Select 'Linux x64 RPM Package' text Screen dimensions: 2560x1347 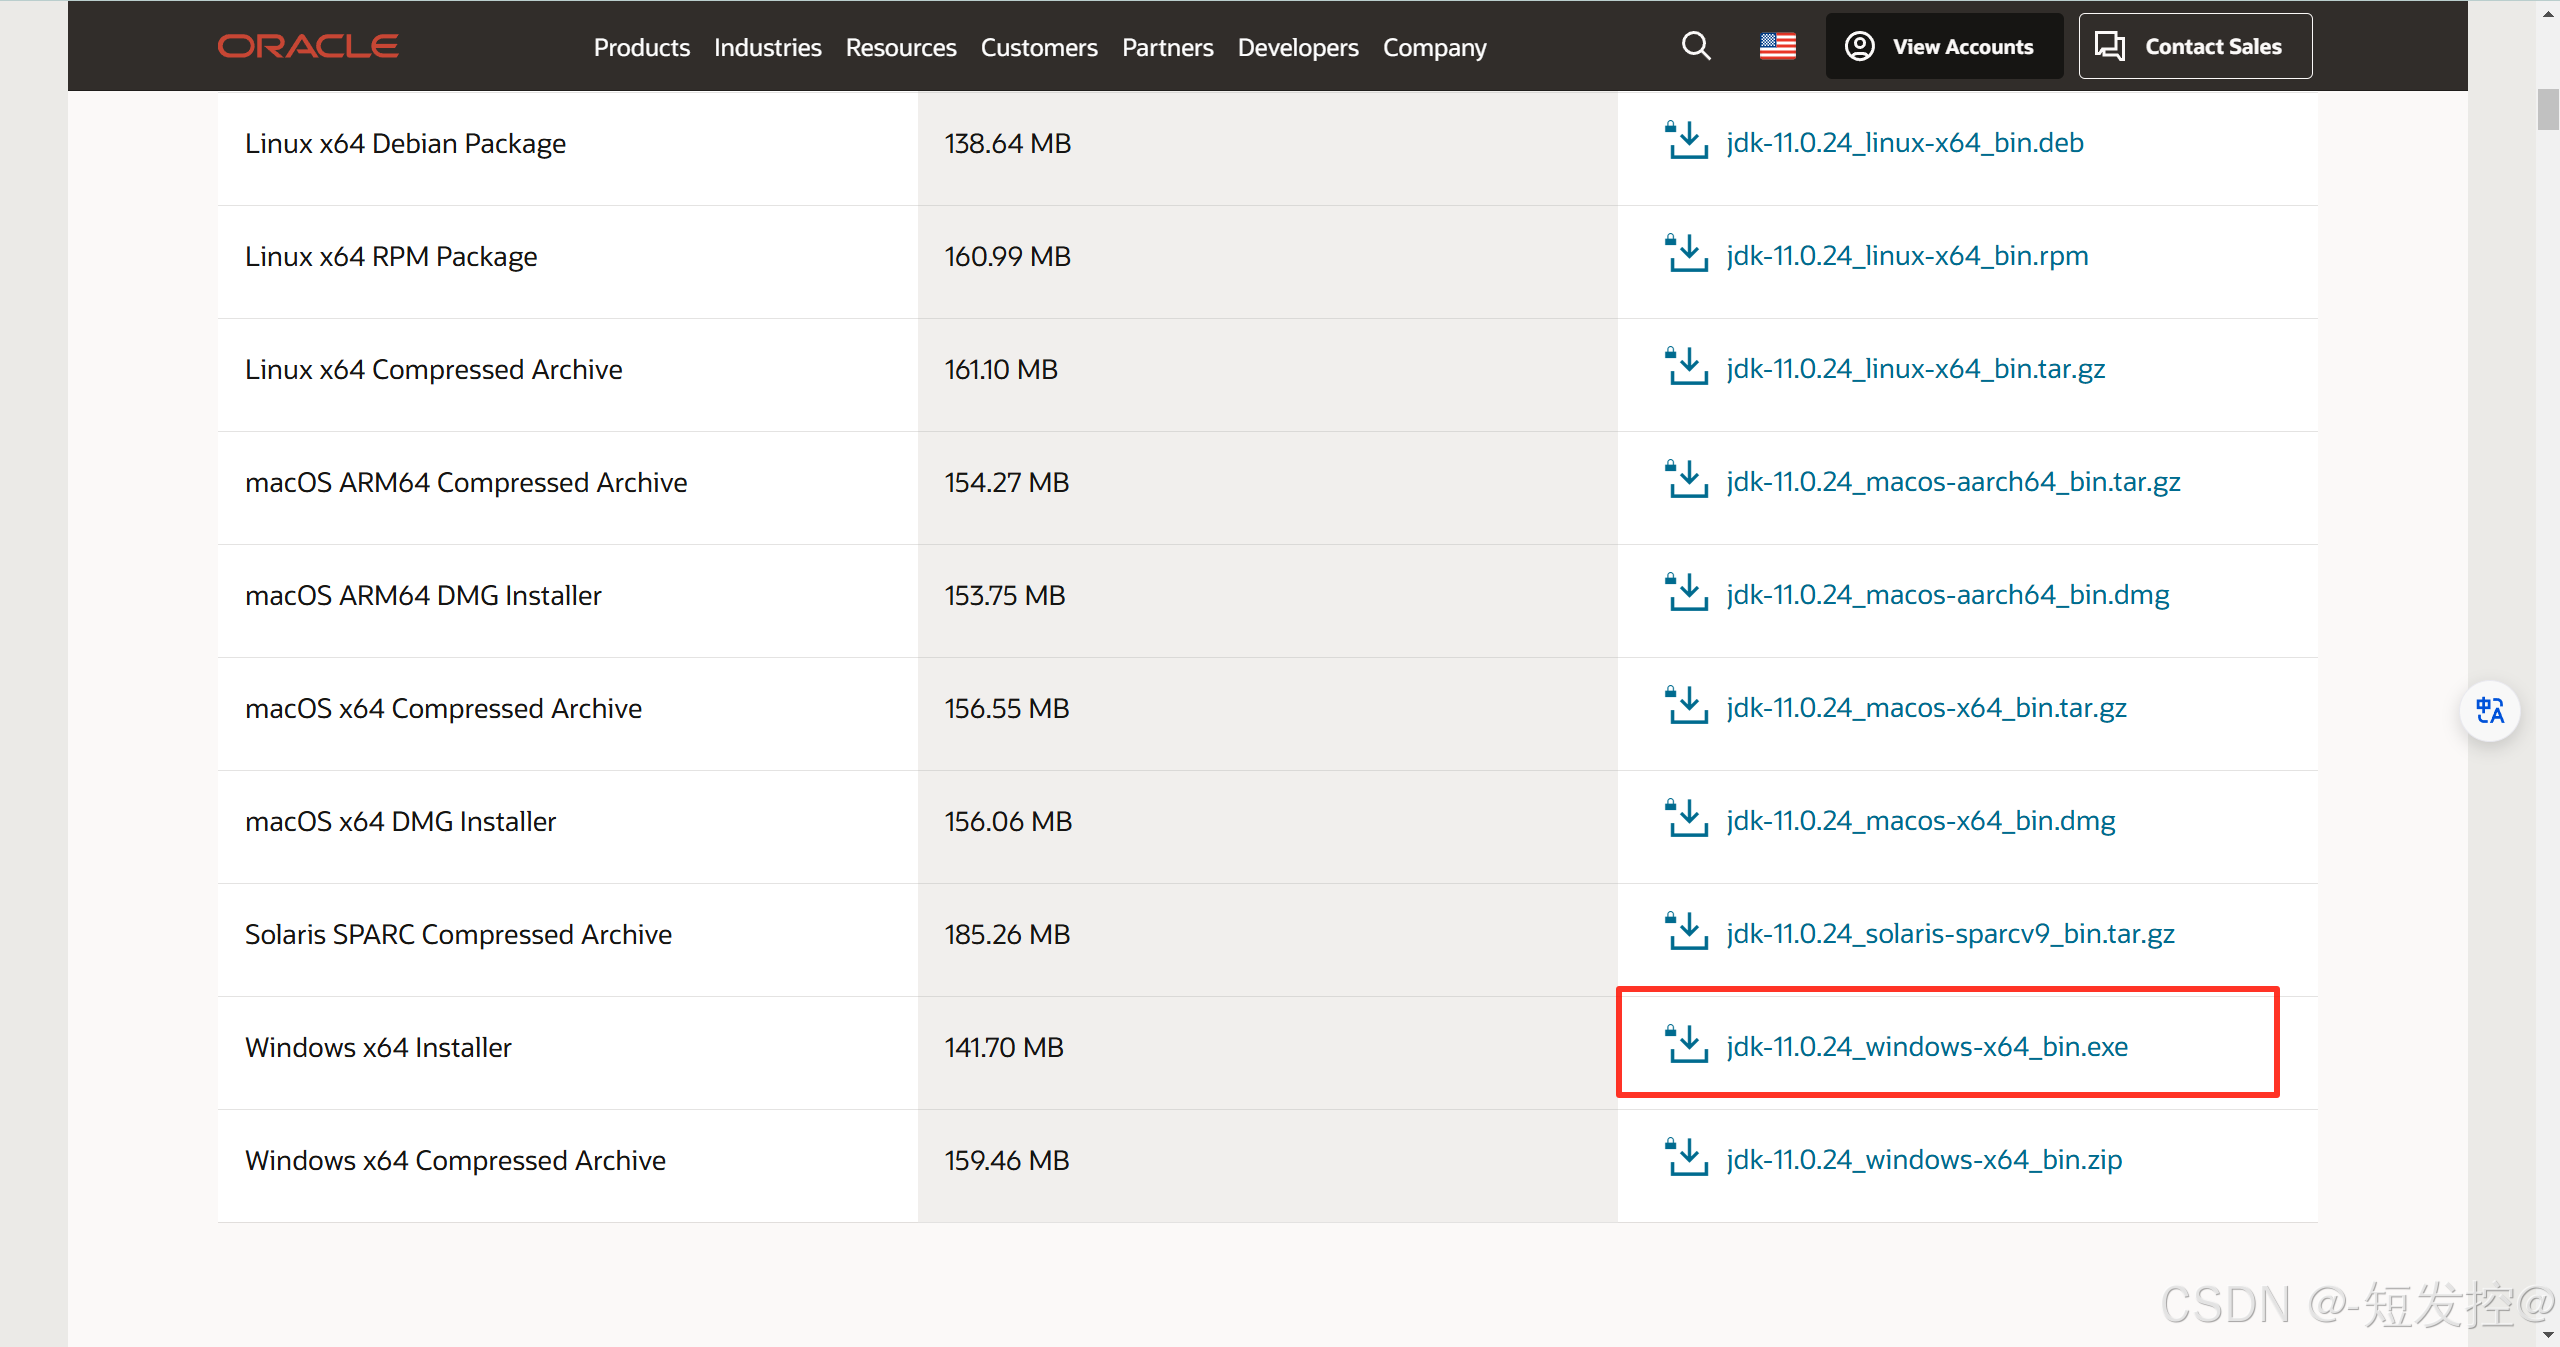(x=391, y=257)
